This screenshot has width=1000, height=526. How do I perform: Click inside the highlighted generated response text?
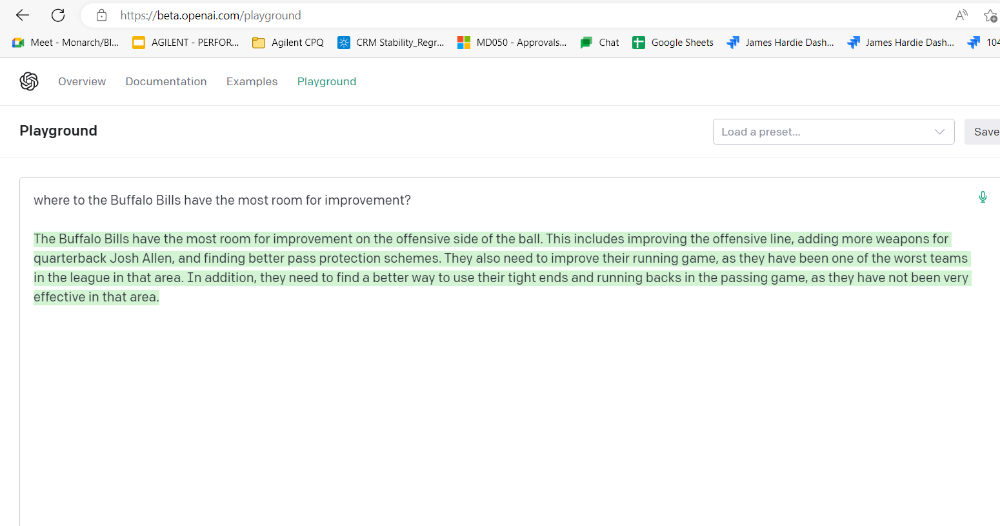[502, 268]
